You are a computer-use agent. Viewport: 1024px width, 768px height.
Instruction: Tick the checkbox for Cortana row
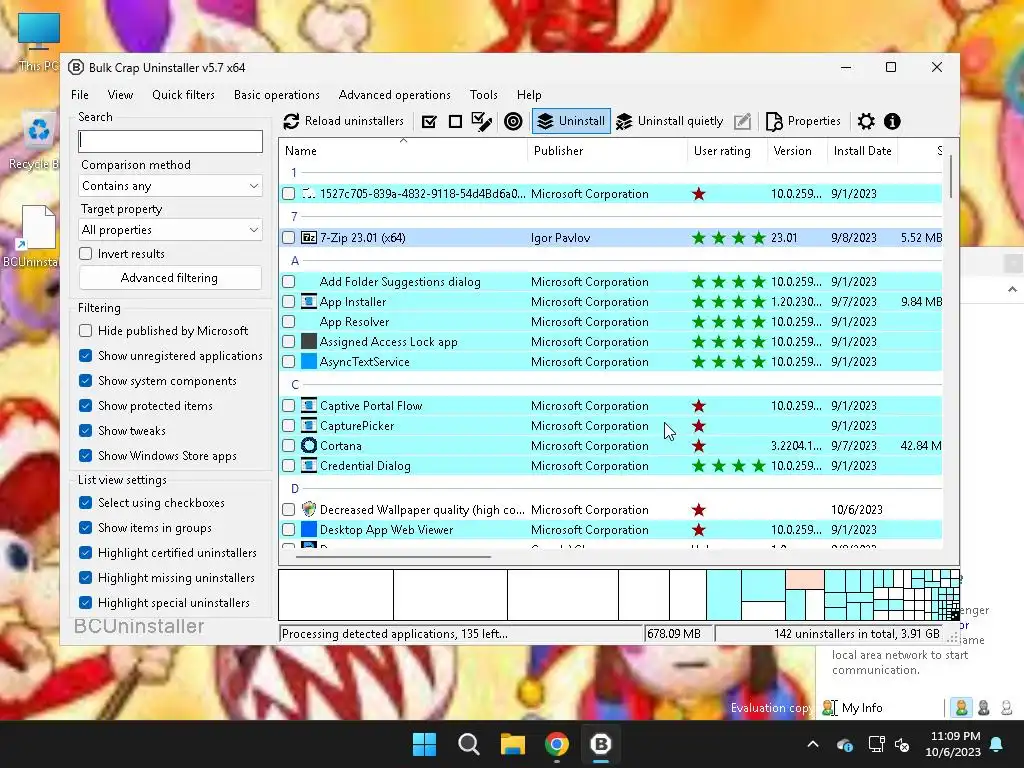(289, 445)
